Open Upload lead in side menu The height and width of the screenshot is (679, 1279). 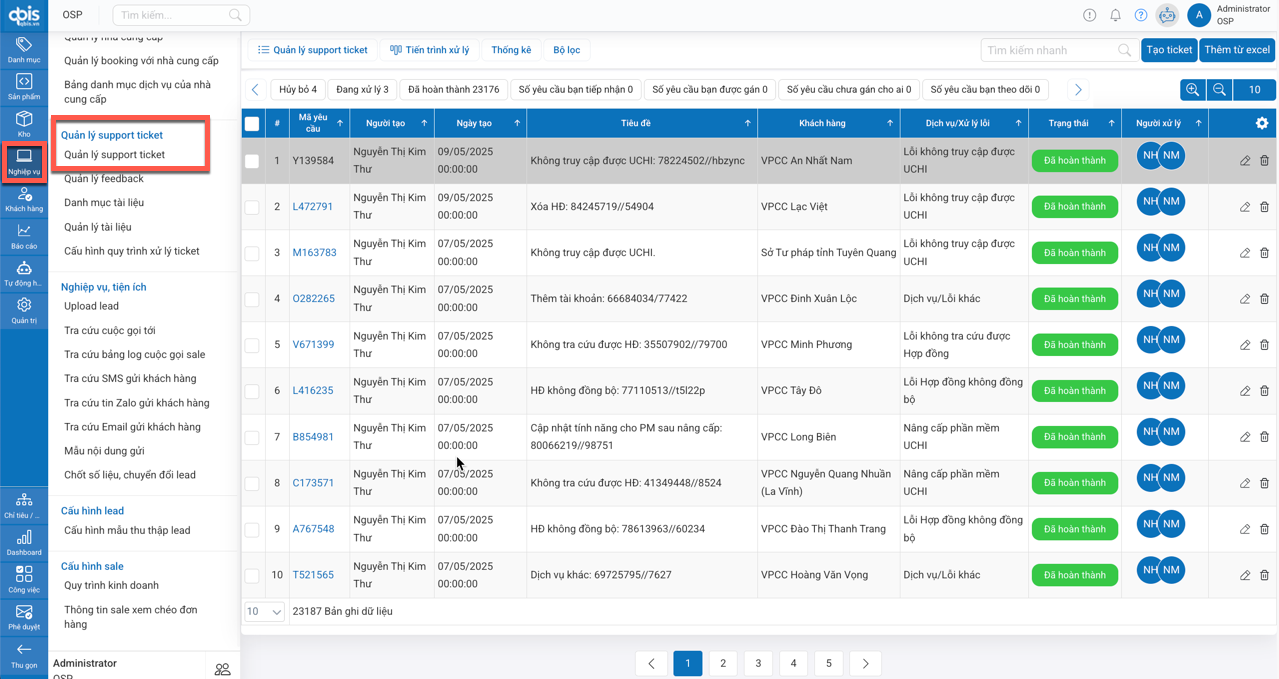(x=91, y=307)
